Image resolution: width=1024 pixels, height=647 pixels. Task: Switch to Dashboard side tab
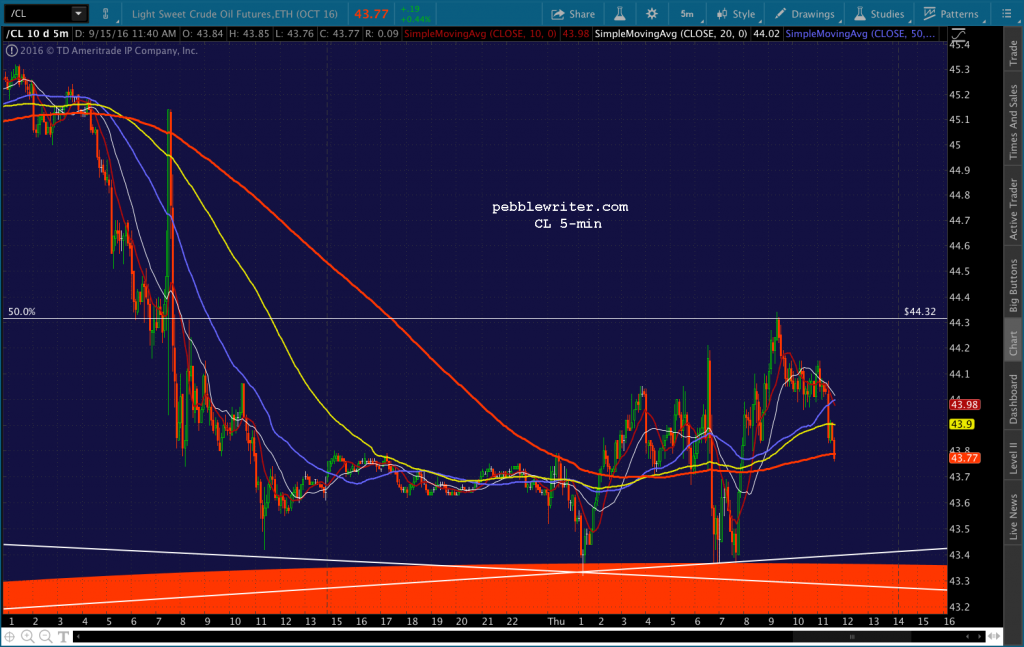pos(1014,399)
